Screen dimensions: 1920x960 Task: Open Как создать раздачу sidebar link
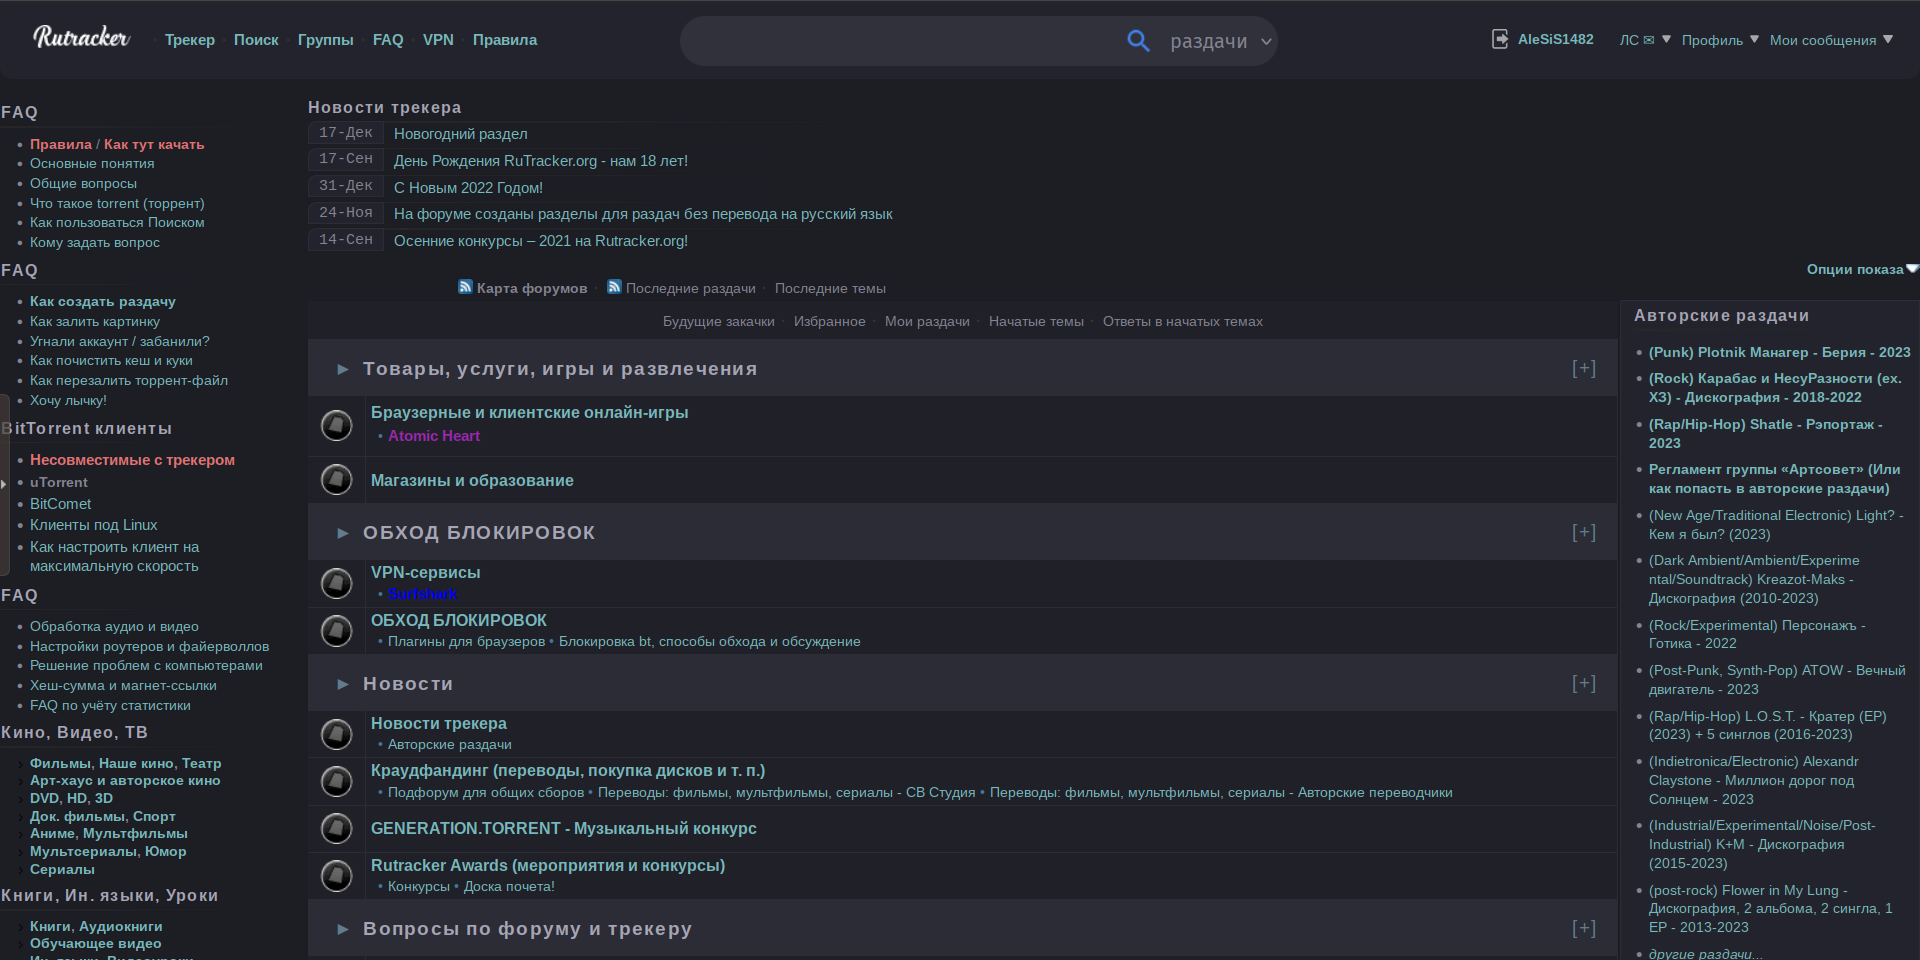[102, 301]
